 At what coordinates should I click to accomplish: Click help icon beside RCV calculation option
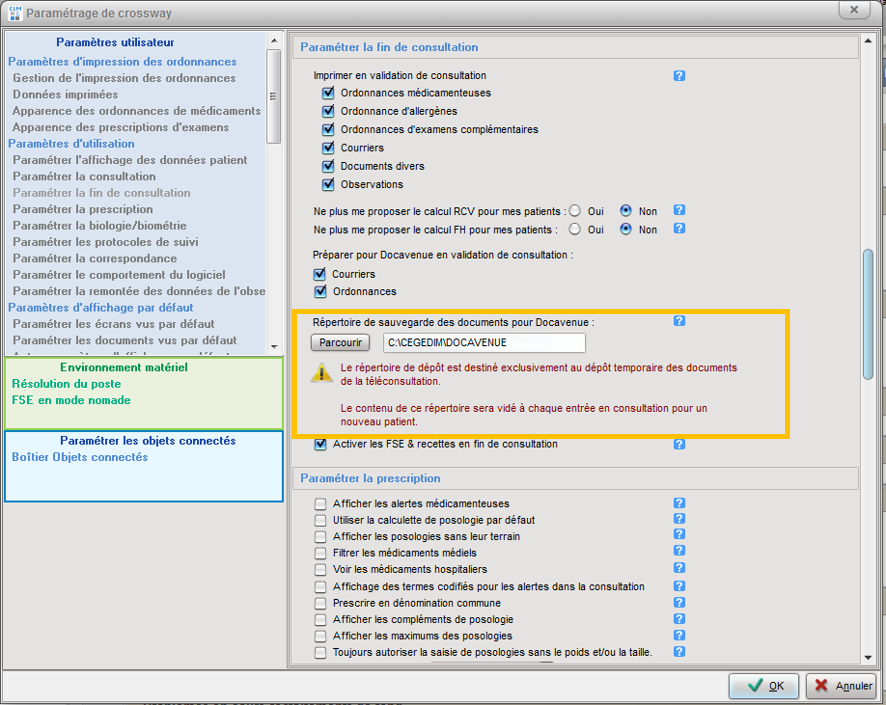(679, 211)
